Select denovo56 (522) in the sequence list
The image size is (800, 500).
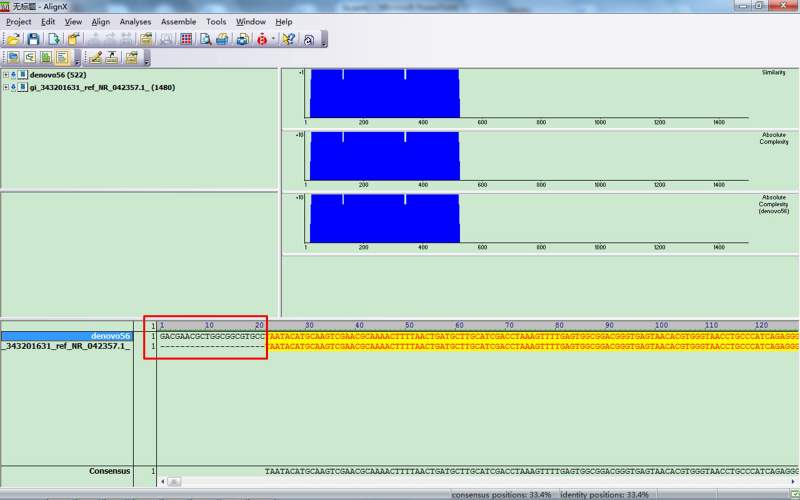pyautogui.click(x=58, y=75)
